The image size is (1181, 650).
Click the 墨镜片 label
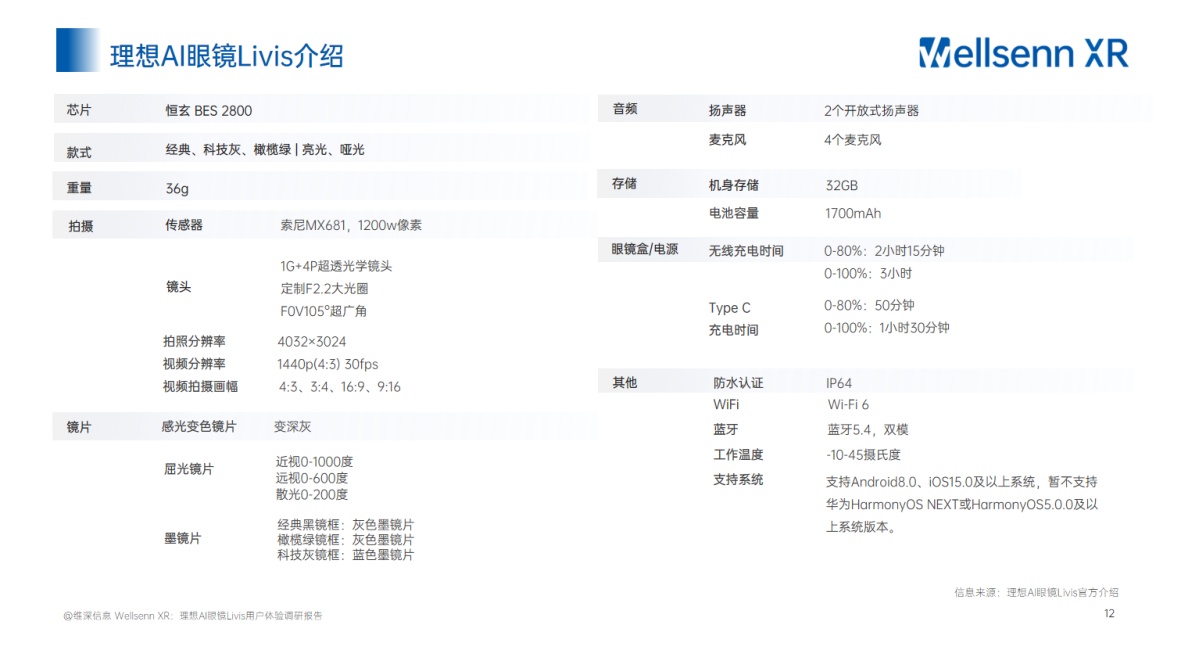click(x=183, y=539)
